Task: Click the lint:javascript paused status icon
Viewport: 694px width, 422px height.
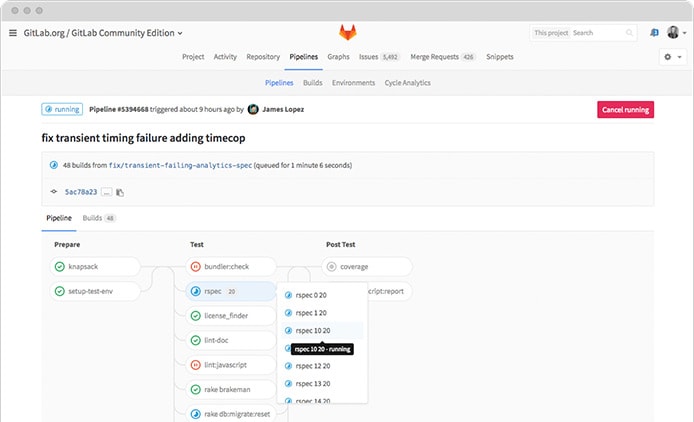Action: [195, 365]
